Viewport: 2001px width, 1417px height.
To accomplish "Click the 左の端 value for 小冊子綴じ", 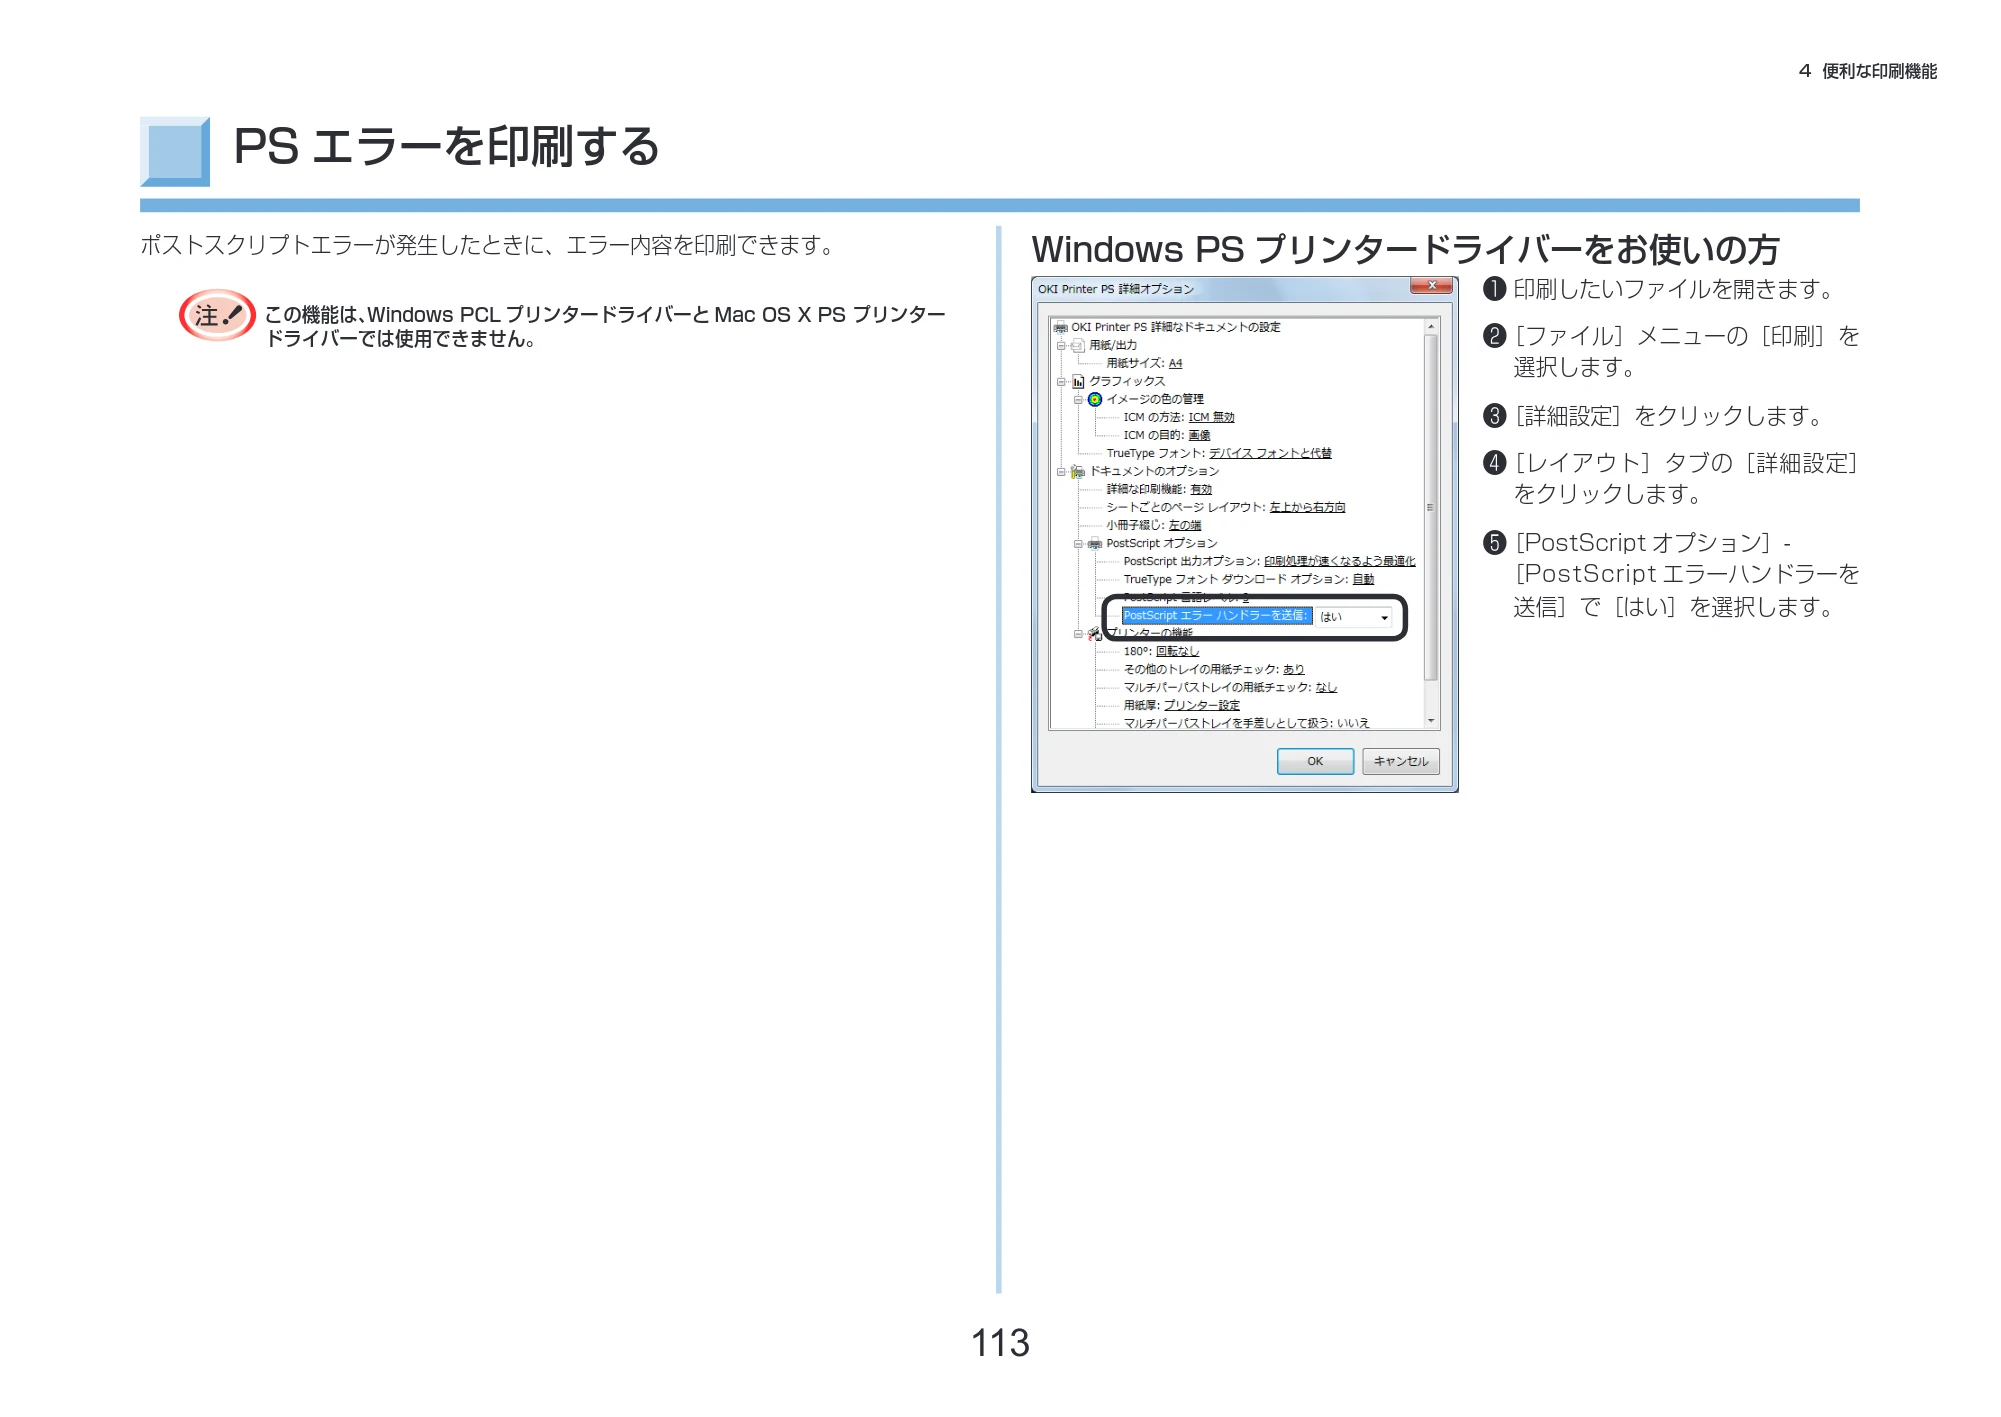I will [1185, 525].
